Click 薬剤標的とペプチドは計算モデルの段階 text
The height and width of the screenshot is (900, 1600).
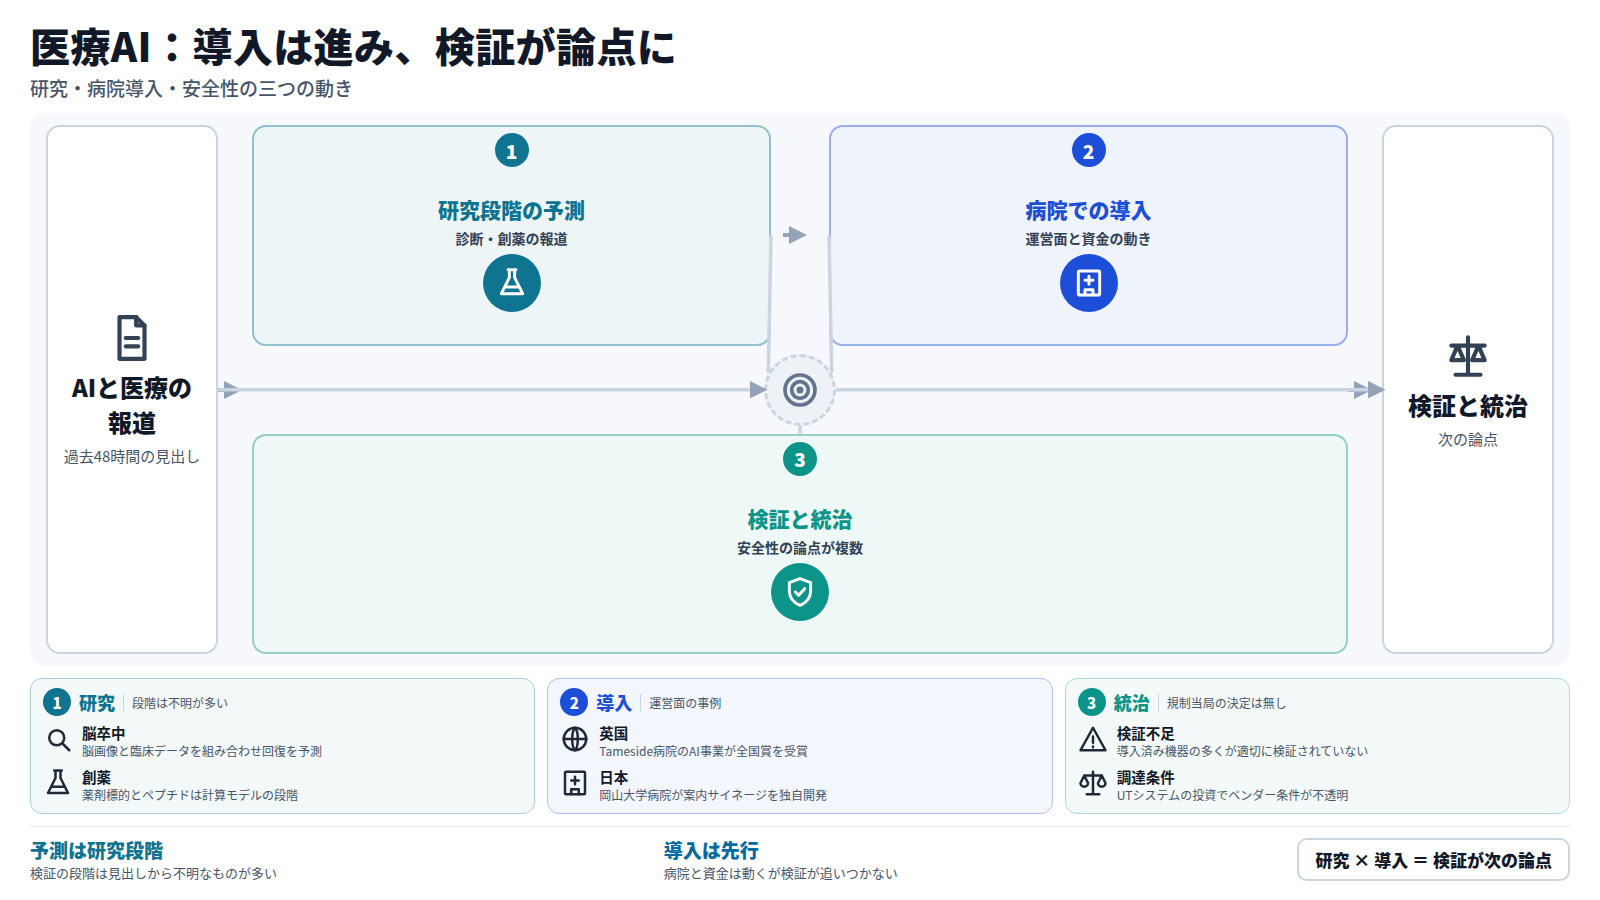pos(190,795)
